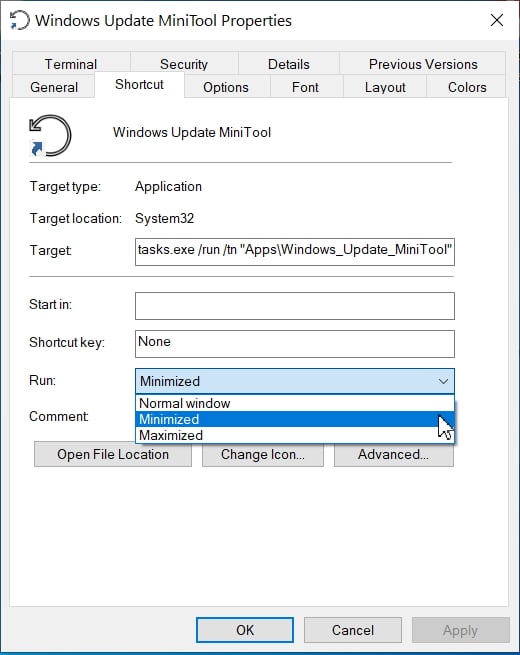Viewport: 520px width, 655px height.
Task: Focus the Start in text box
Action: pos(295,306)
